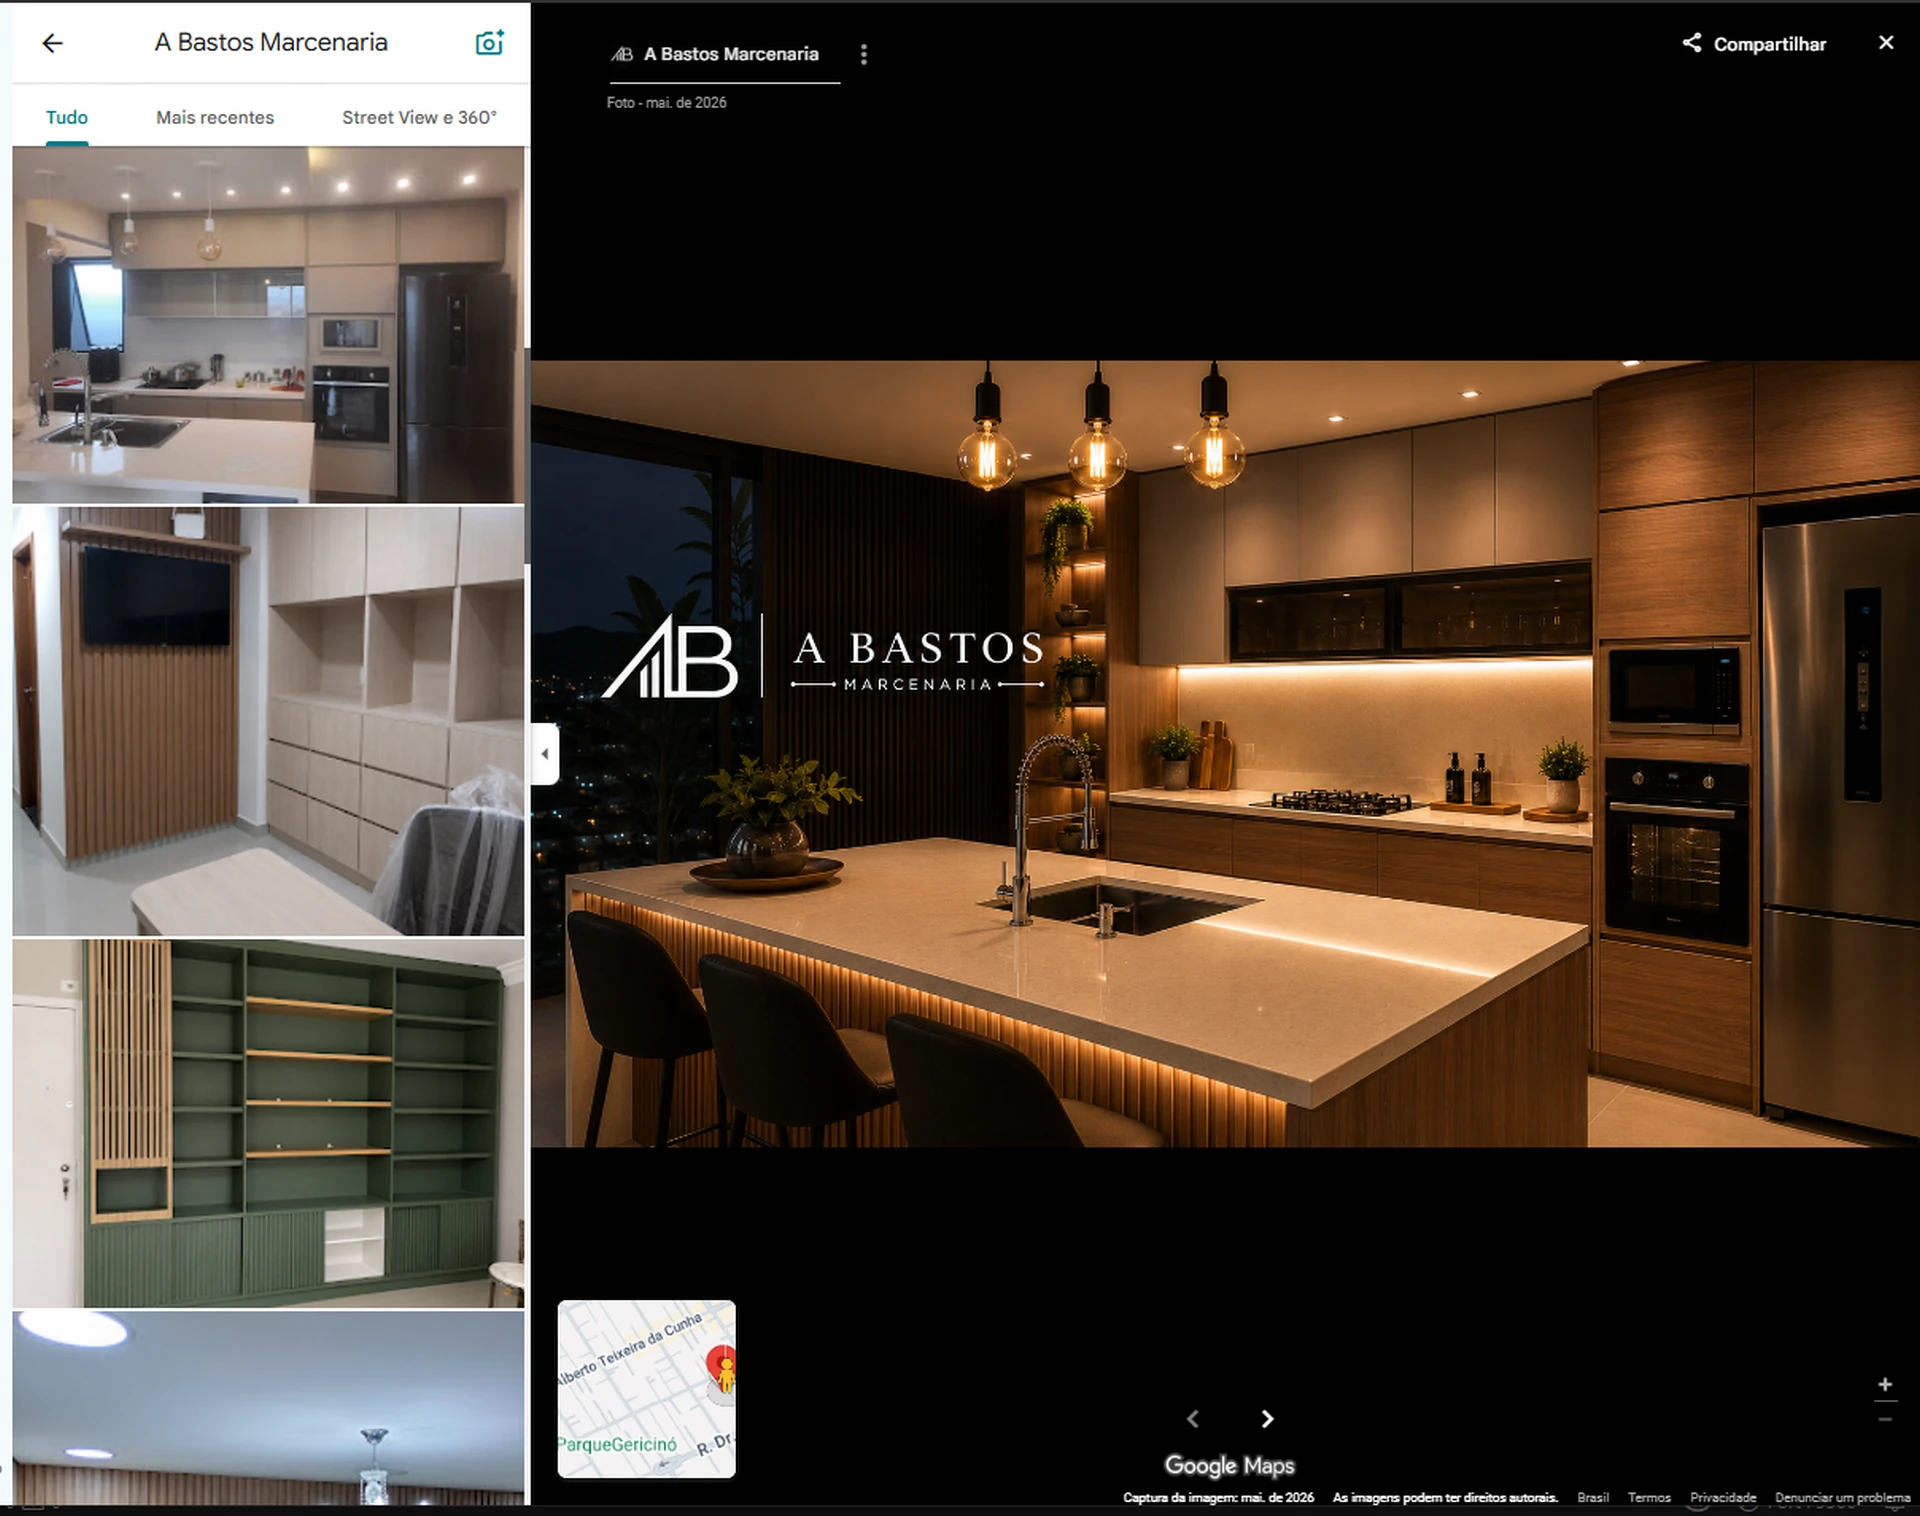Open the three-dot more options menu
This screenshot has width=1920, height=1516.
coord(864,55)
